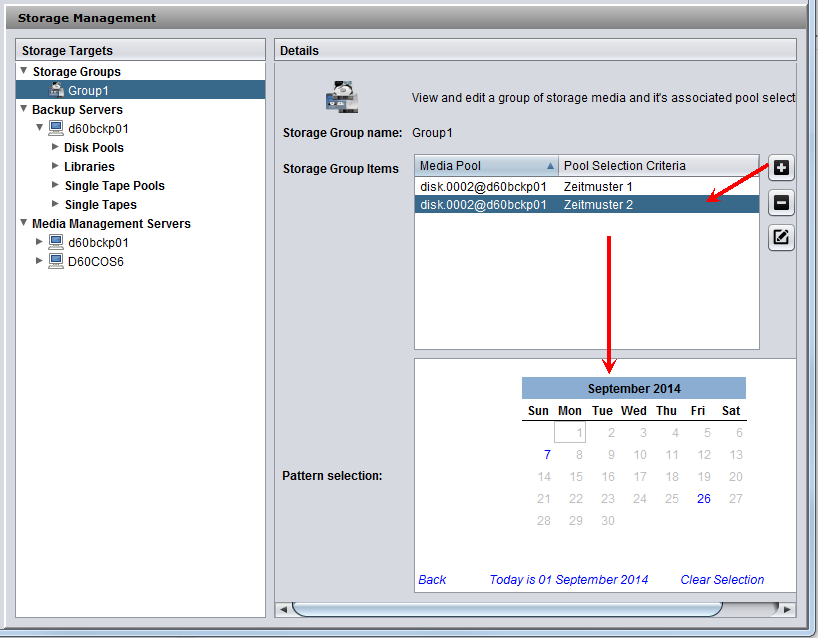Sort by Pool Selection Criteria column header
Screen dimensions: 818x638
pyautogui.click(x=658, y=166)
